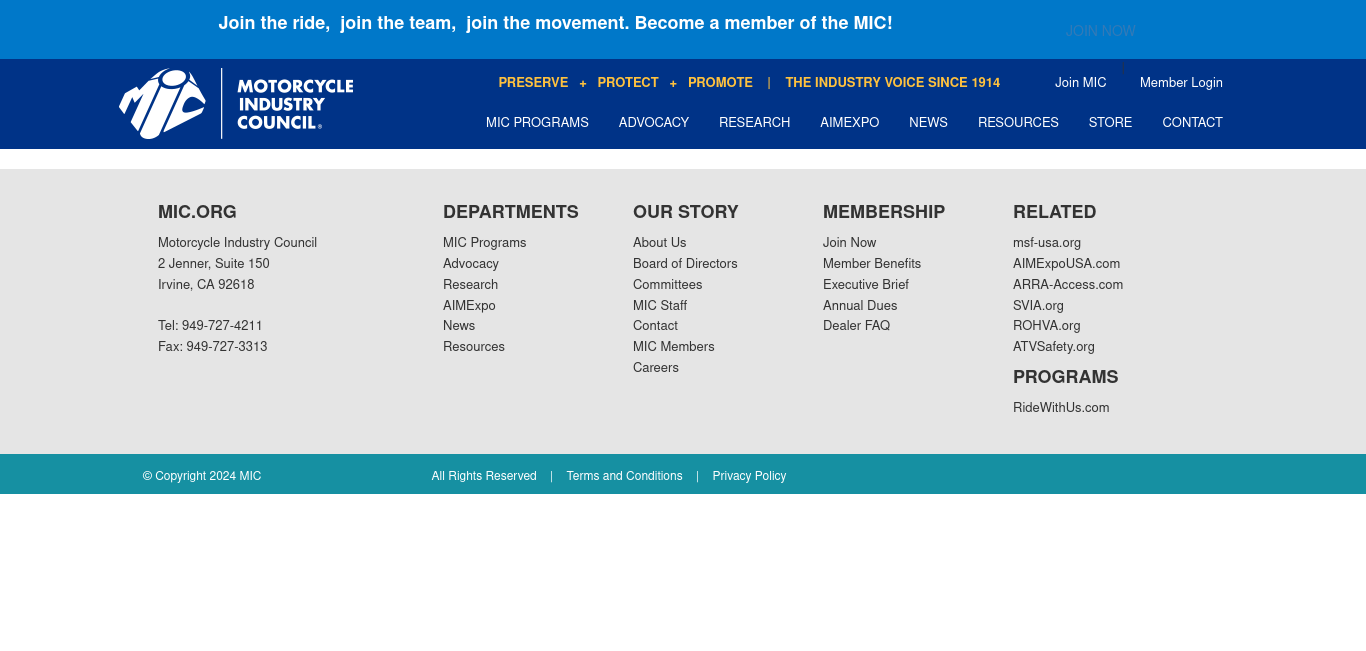Screen dimensions: 1366x651
Task: Visit the STORE nav item
Action: [x=1110, y=123]
